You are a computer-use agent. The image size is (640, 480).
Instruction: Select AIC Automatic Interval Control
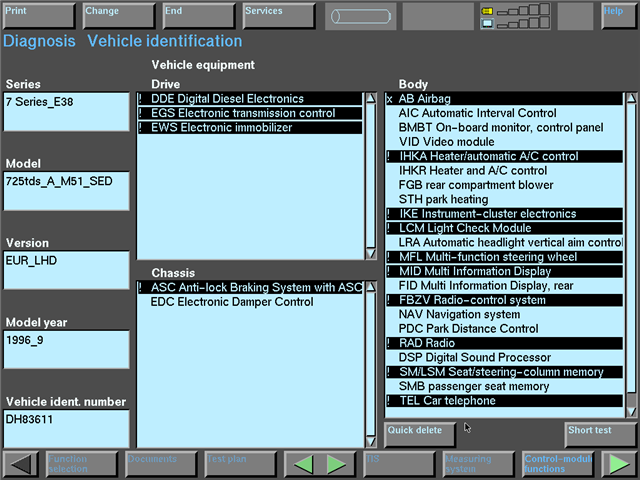[x=504, y=113]
